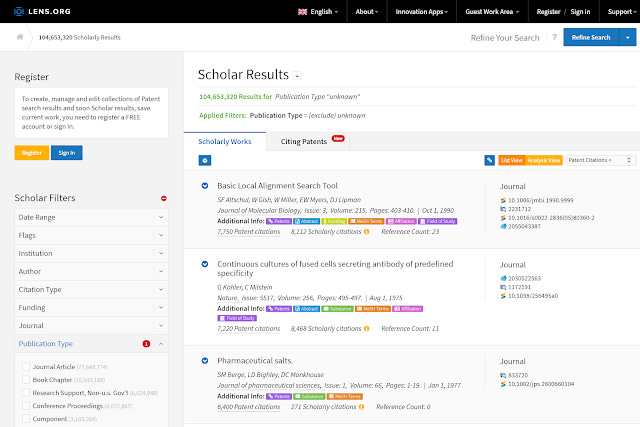Click blue tag icon next to List View
Screen dimensions: 640x427
coord(489,160)
